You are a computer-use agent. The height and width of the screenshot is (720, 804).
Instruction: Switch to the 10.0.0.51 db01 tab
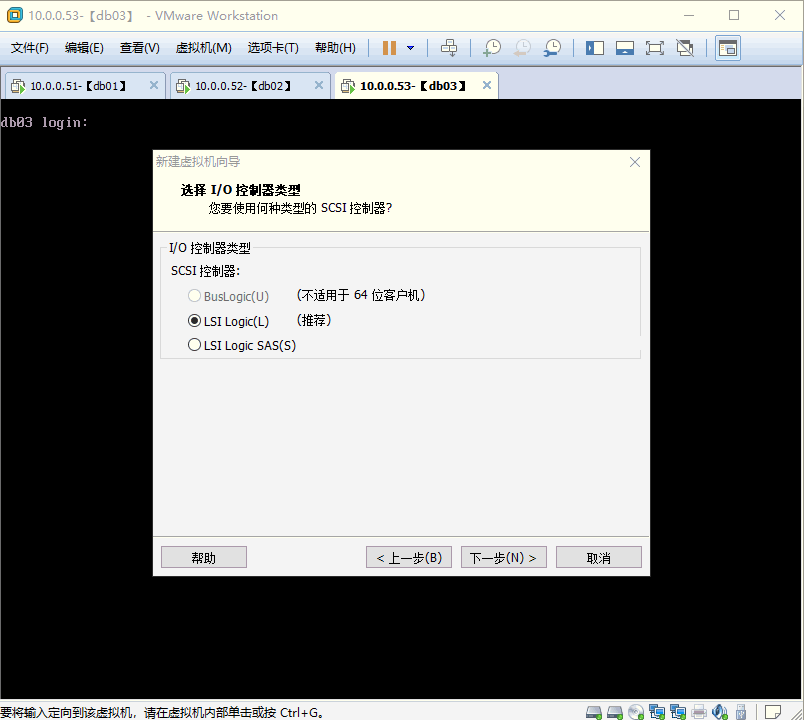pyautogui.click(x=78, y=86)
